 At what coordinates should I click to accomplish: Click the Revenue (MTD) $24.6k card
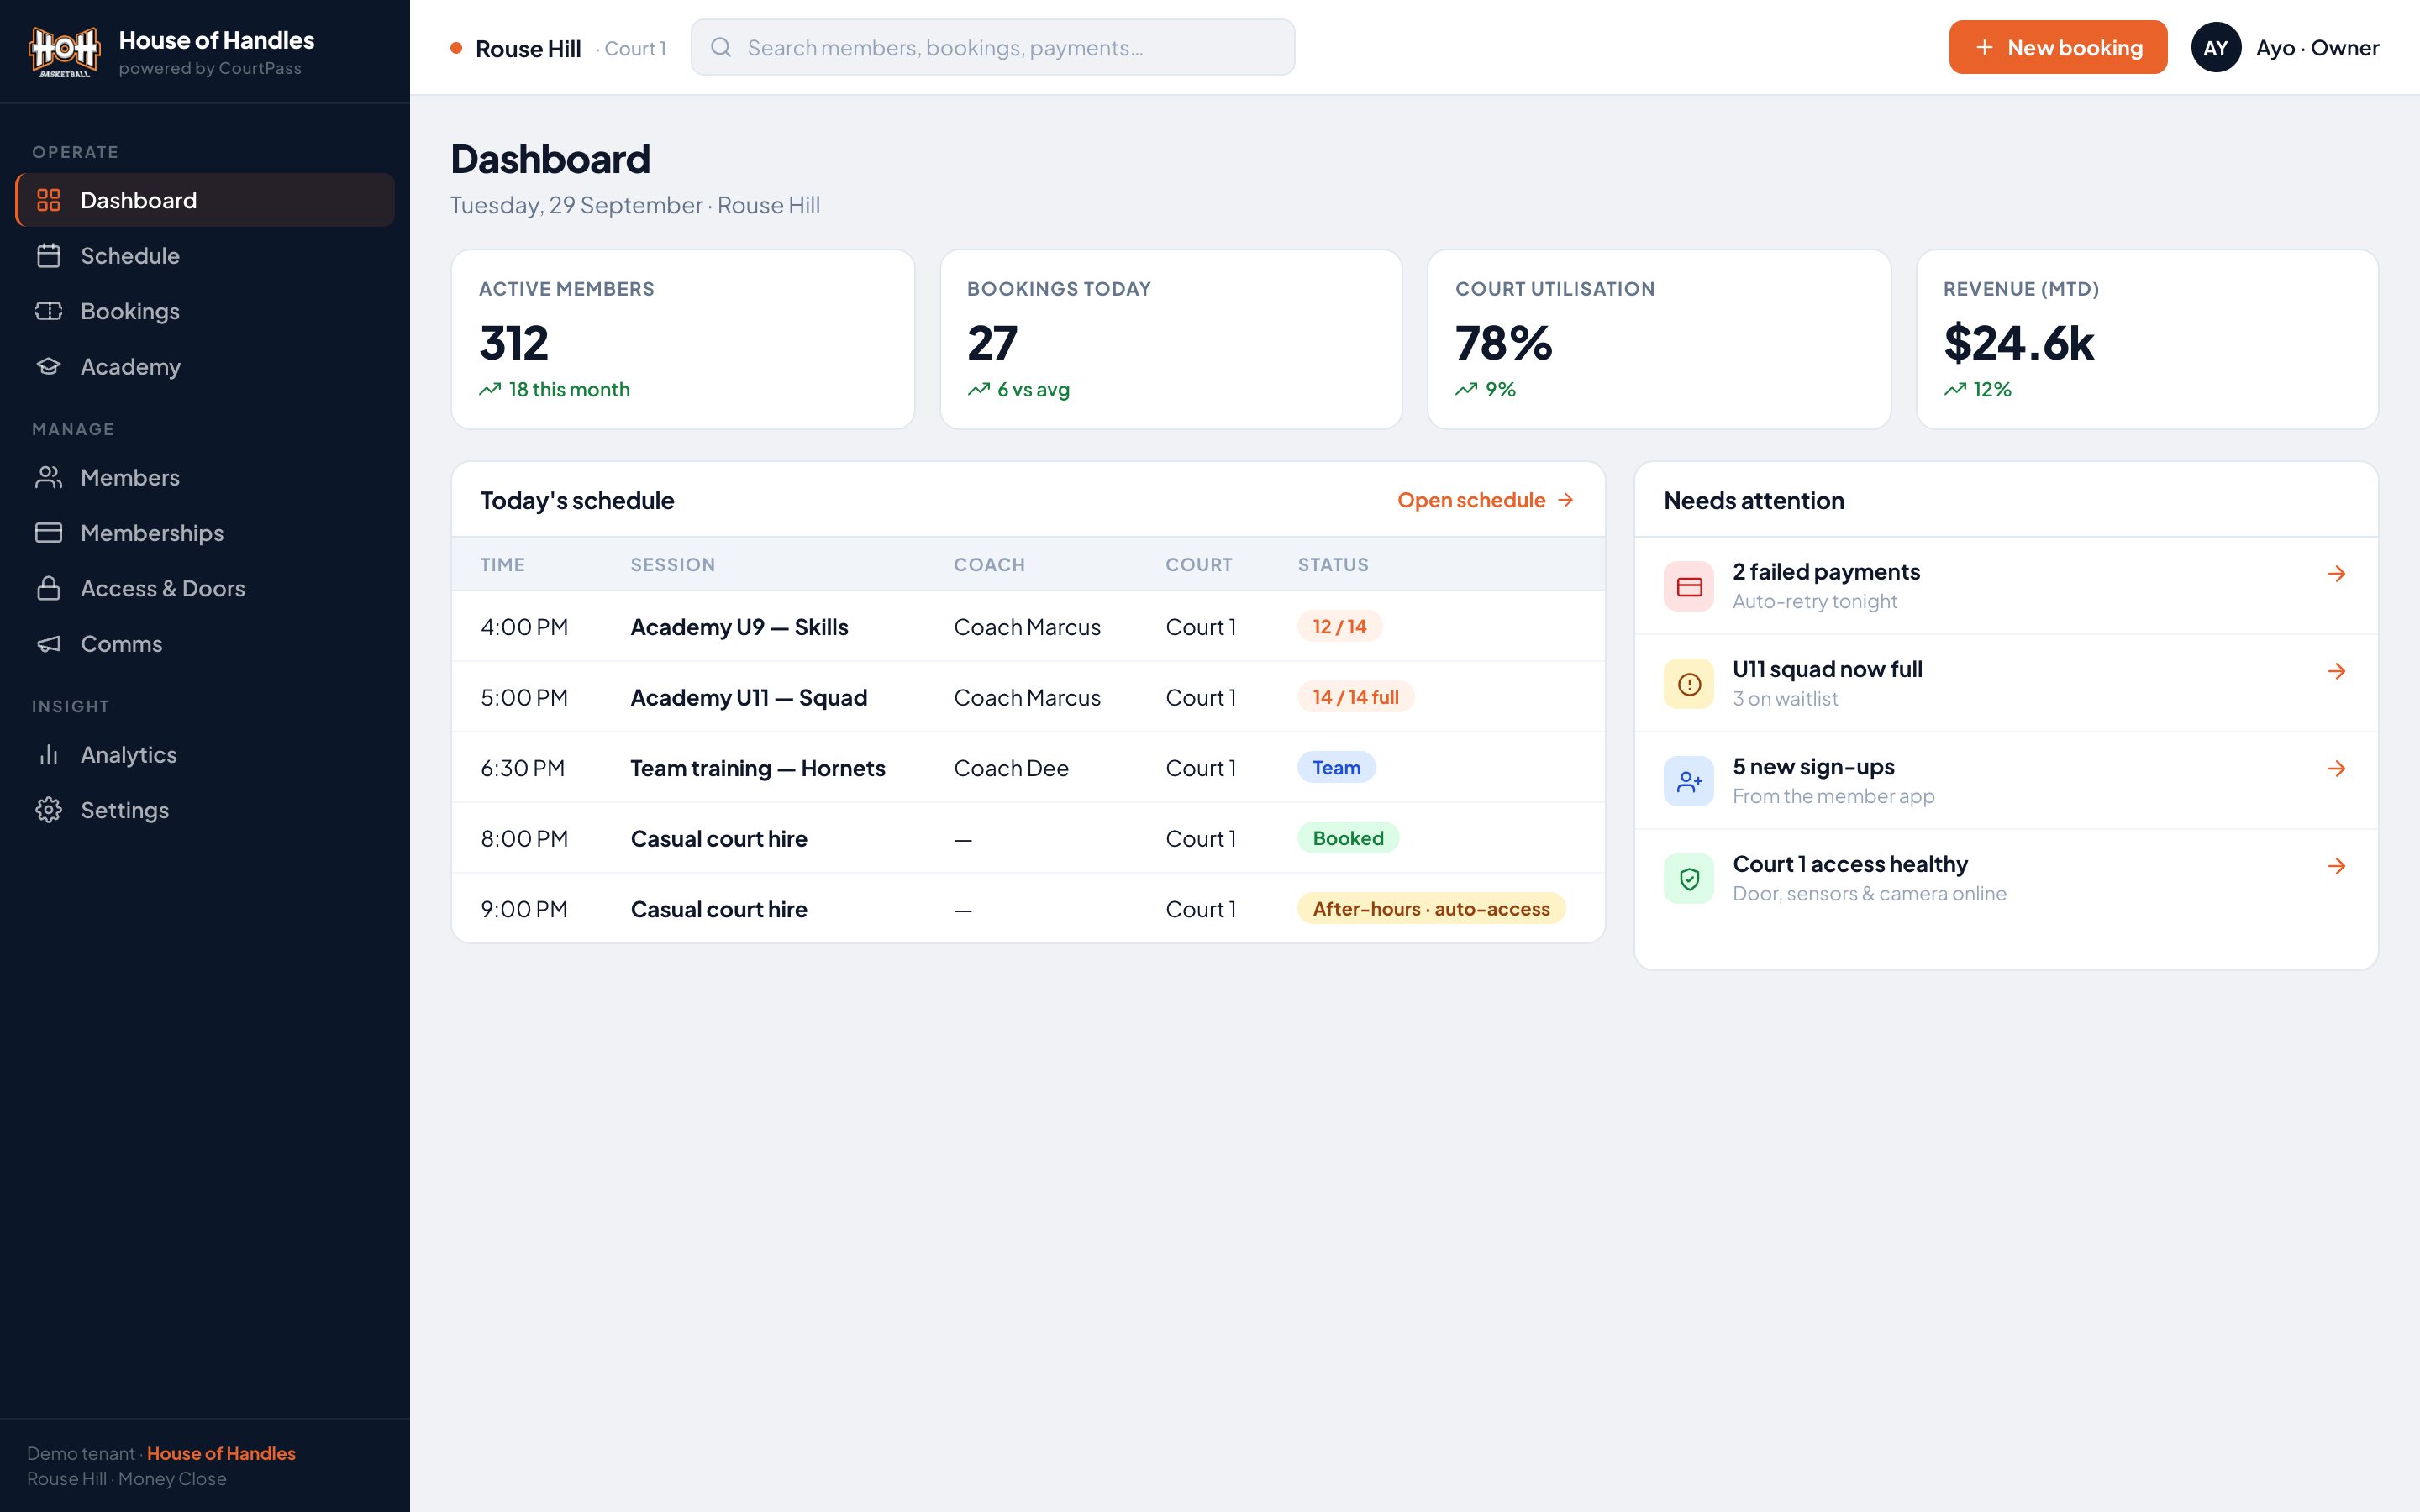coord(2147,339)
